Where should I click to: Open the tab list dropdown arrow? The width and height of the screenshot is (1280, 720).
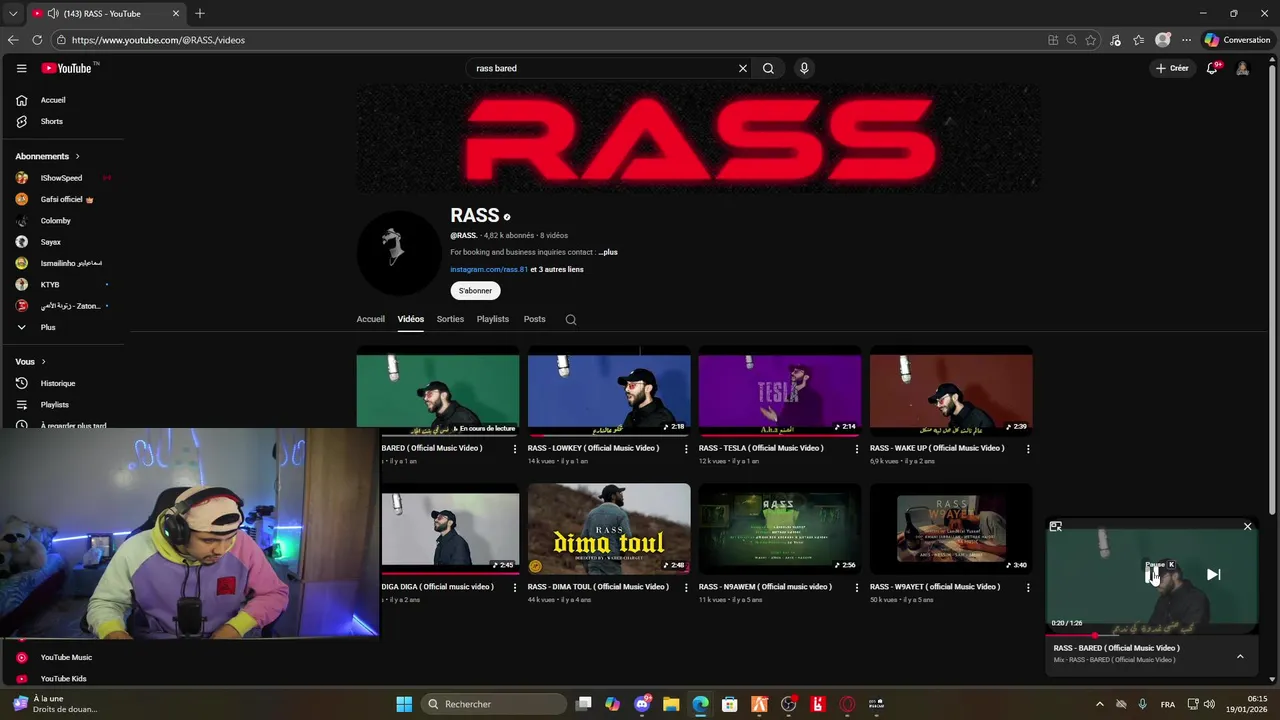click(x=13, y=13)
